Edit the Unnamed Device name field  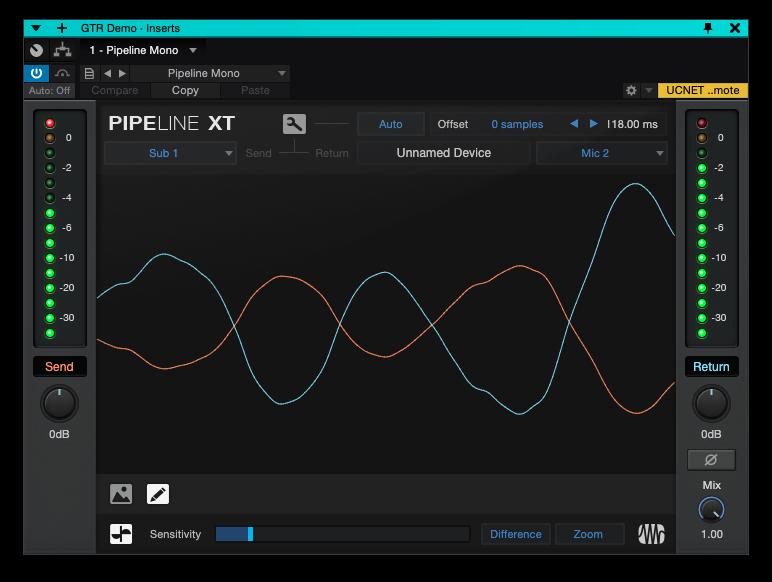[444, 153]
